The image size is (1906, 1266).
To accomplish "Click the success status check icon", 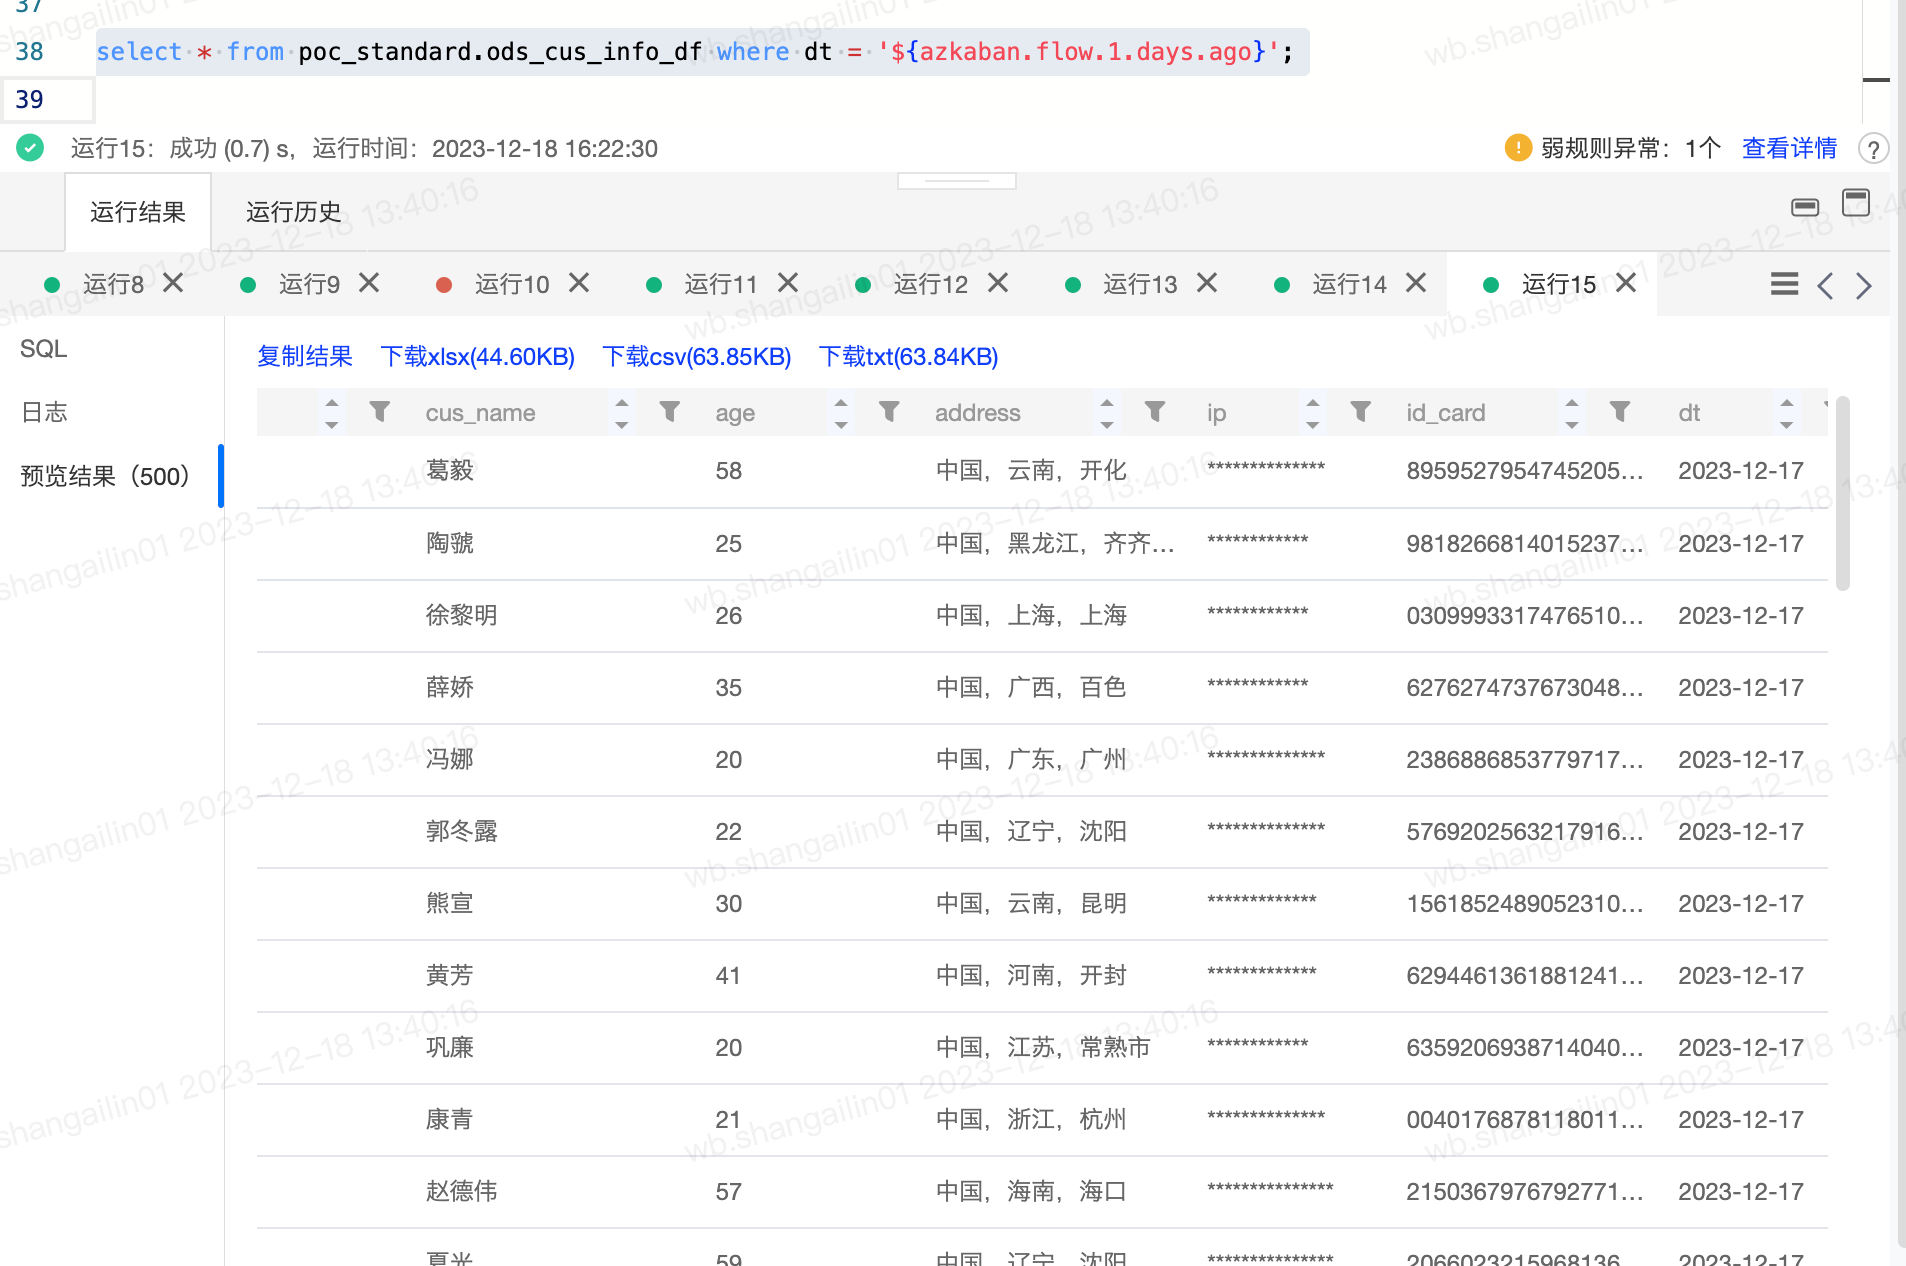I will 30,148.
